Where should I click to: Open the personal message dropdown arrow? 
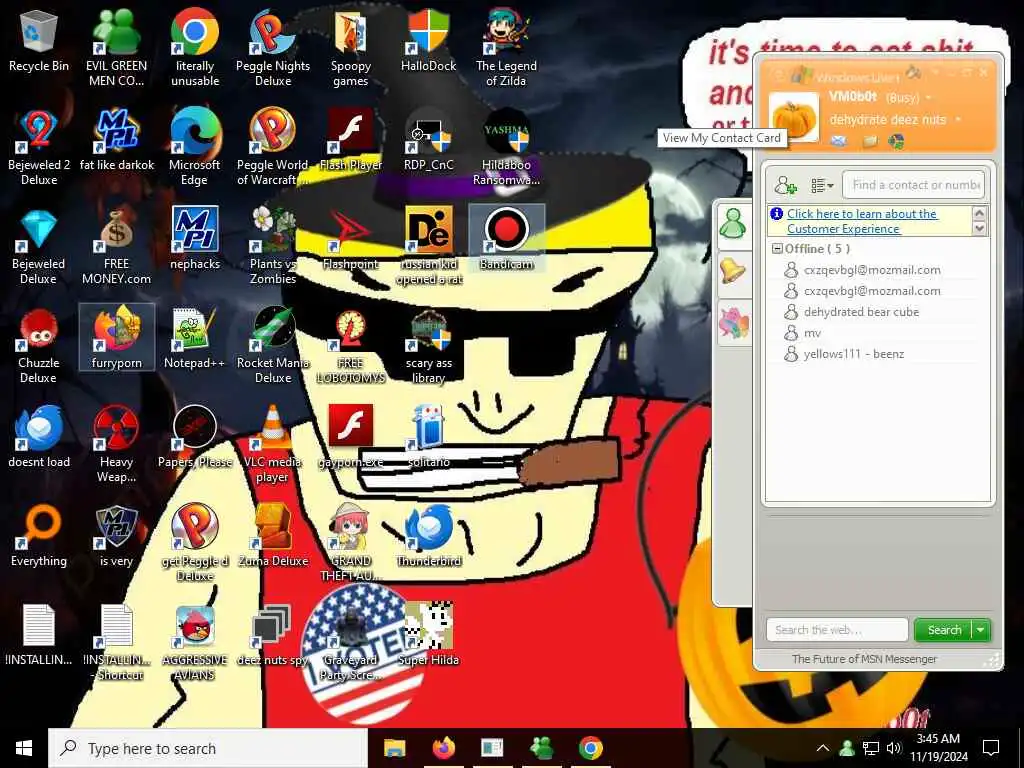pyautogui.click(x=958, y=120)
